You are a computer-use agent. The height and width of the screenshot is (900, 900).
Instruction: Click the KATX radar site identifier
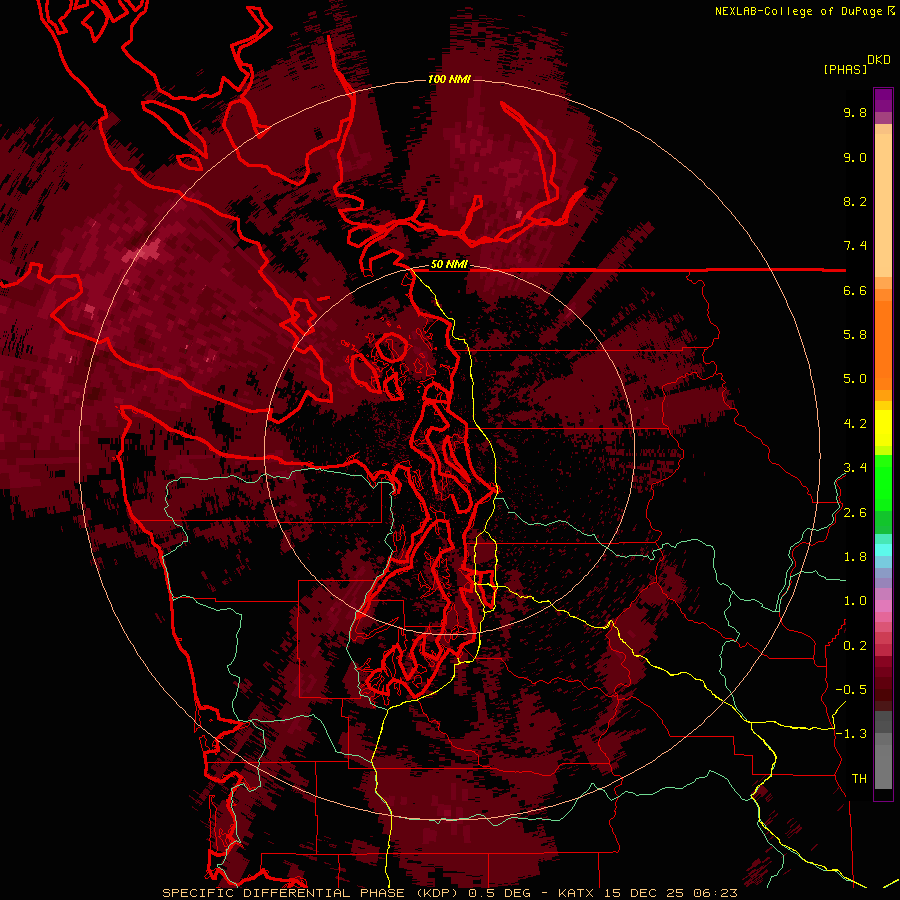point(577,893)
